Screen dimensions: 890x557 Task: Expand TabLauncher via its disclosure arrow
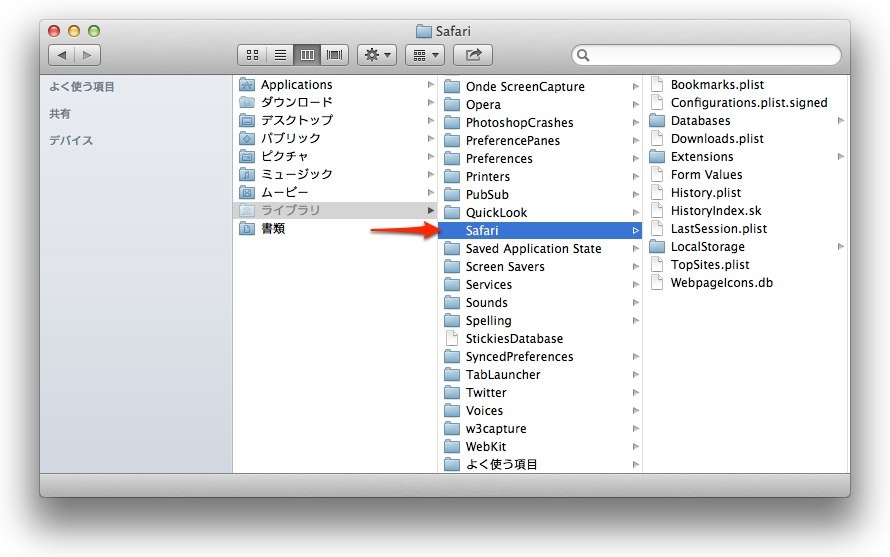(636, 375)
